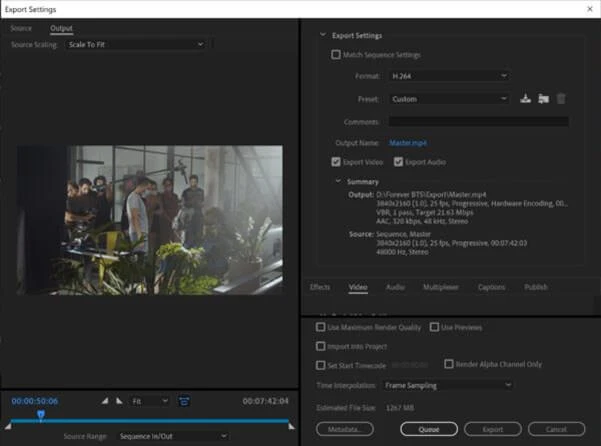This screenshot has width=601, height=446.
Task: Click the out-point triangle at timeline end
Action: 291,426
